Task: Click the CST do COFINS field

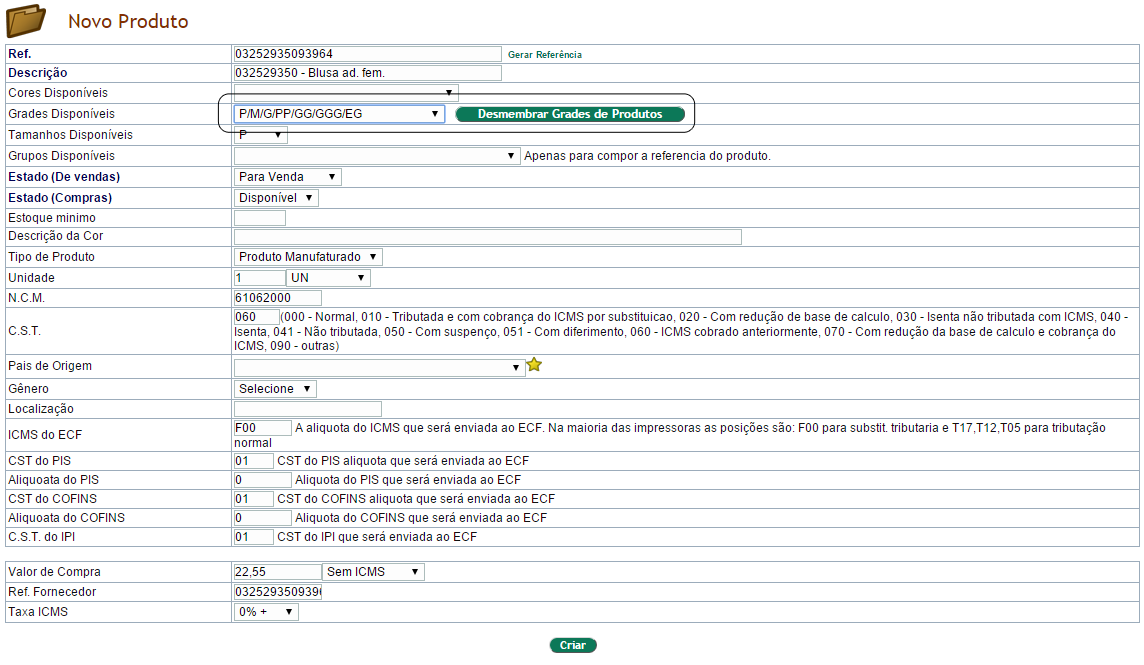Action: point(254,499)
